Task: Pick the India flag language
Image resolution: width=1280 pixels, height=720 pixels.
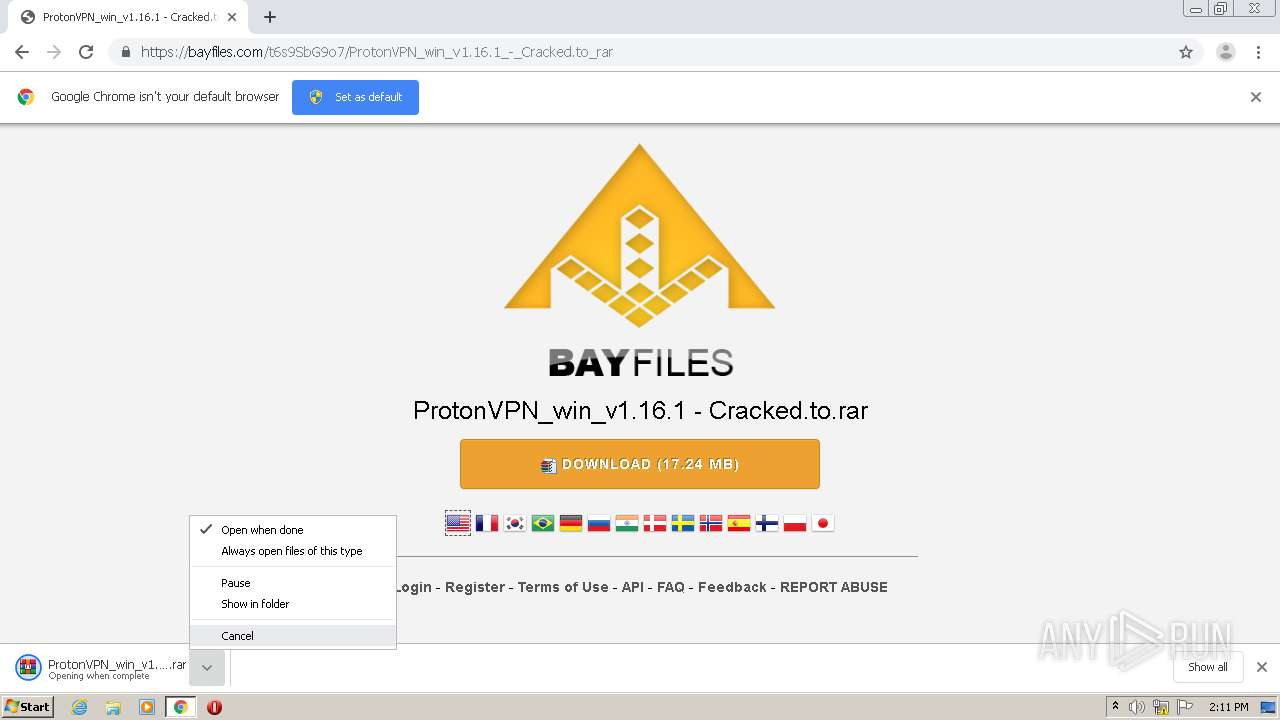Action: (627, 523)
